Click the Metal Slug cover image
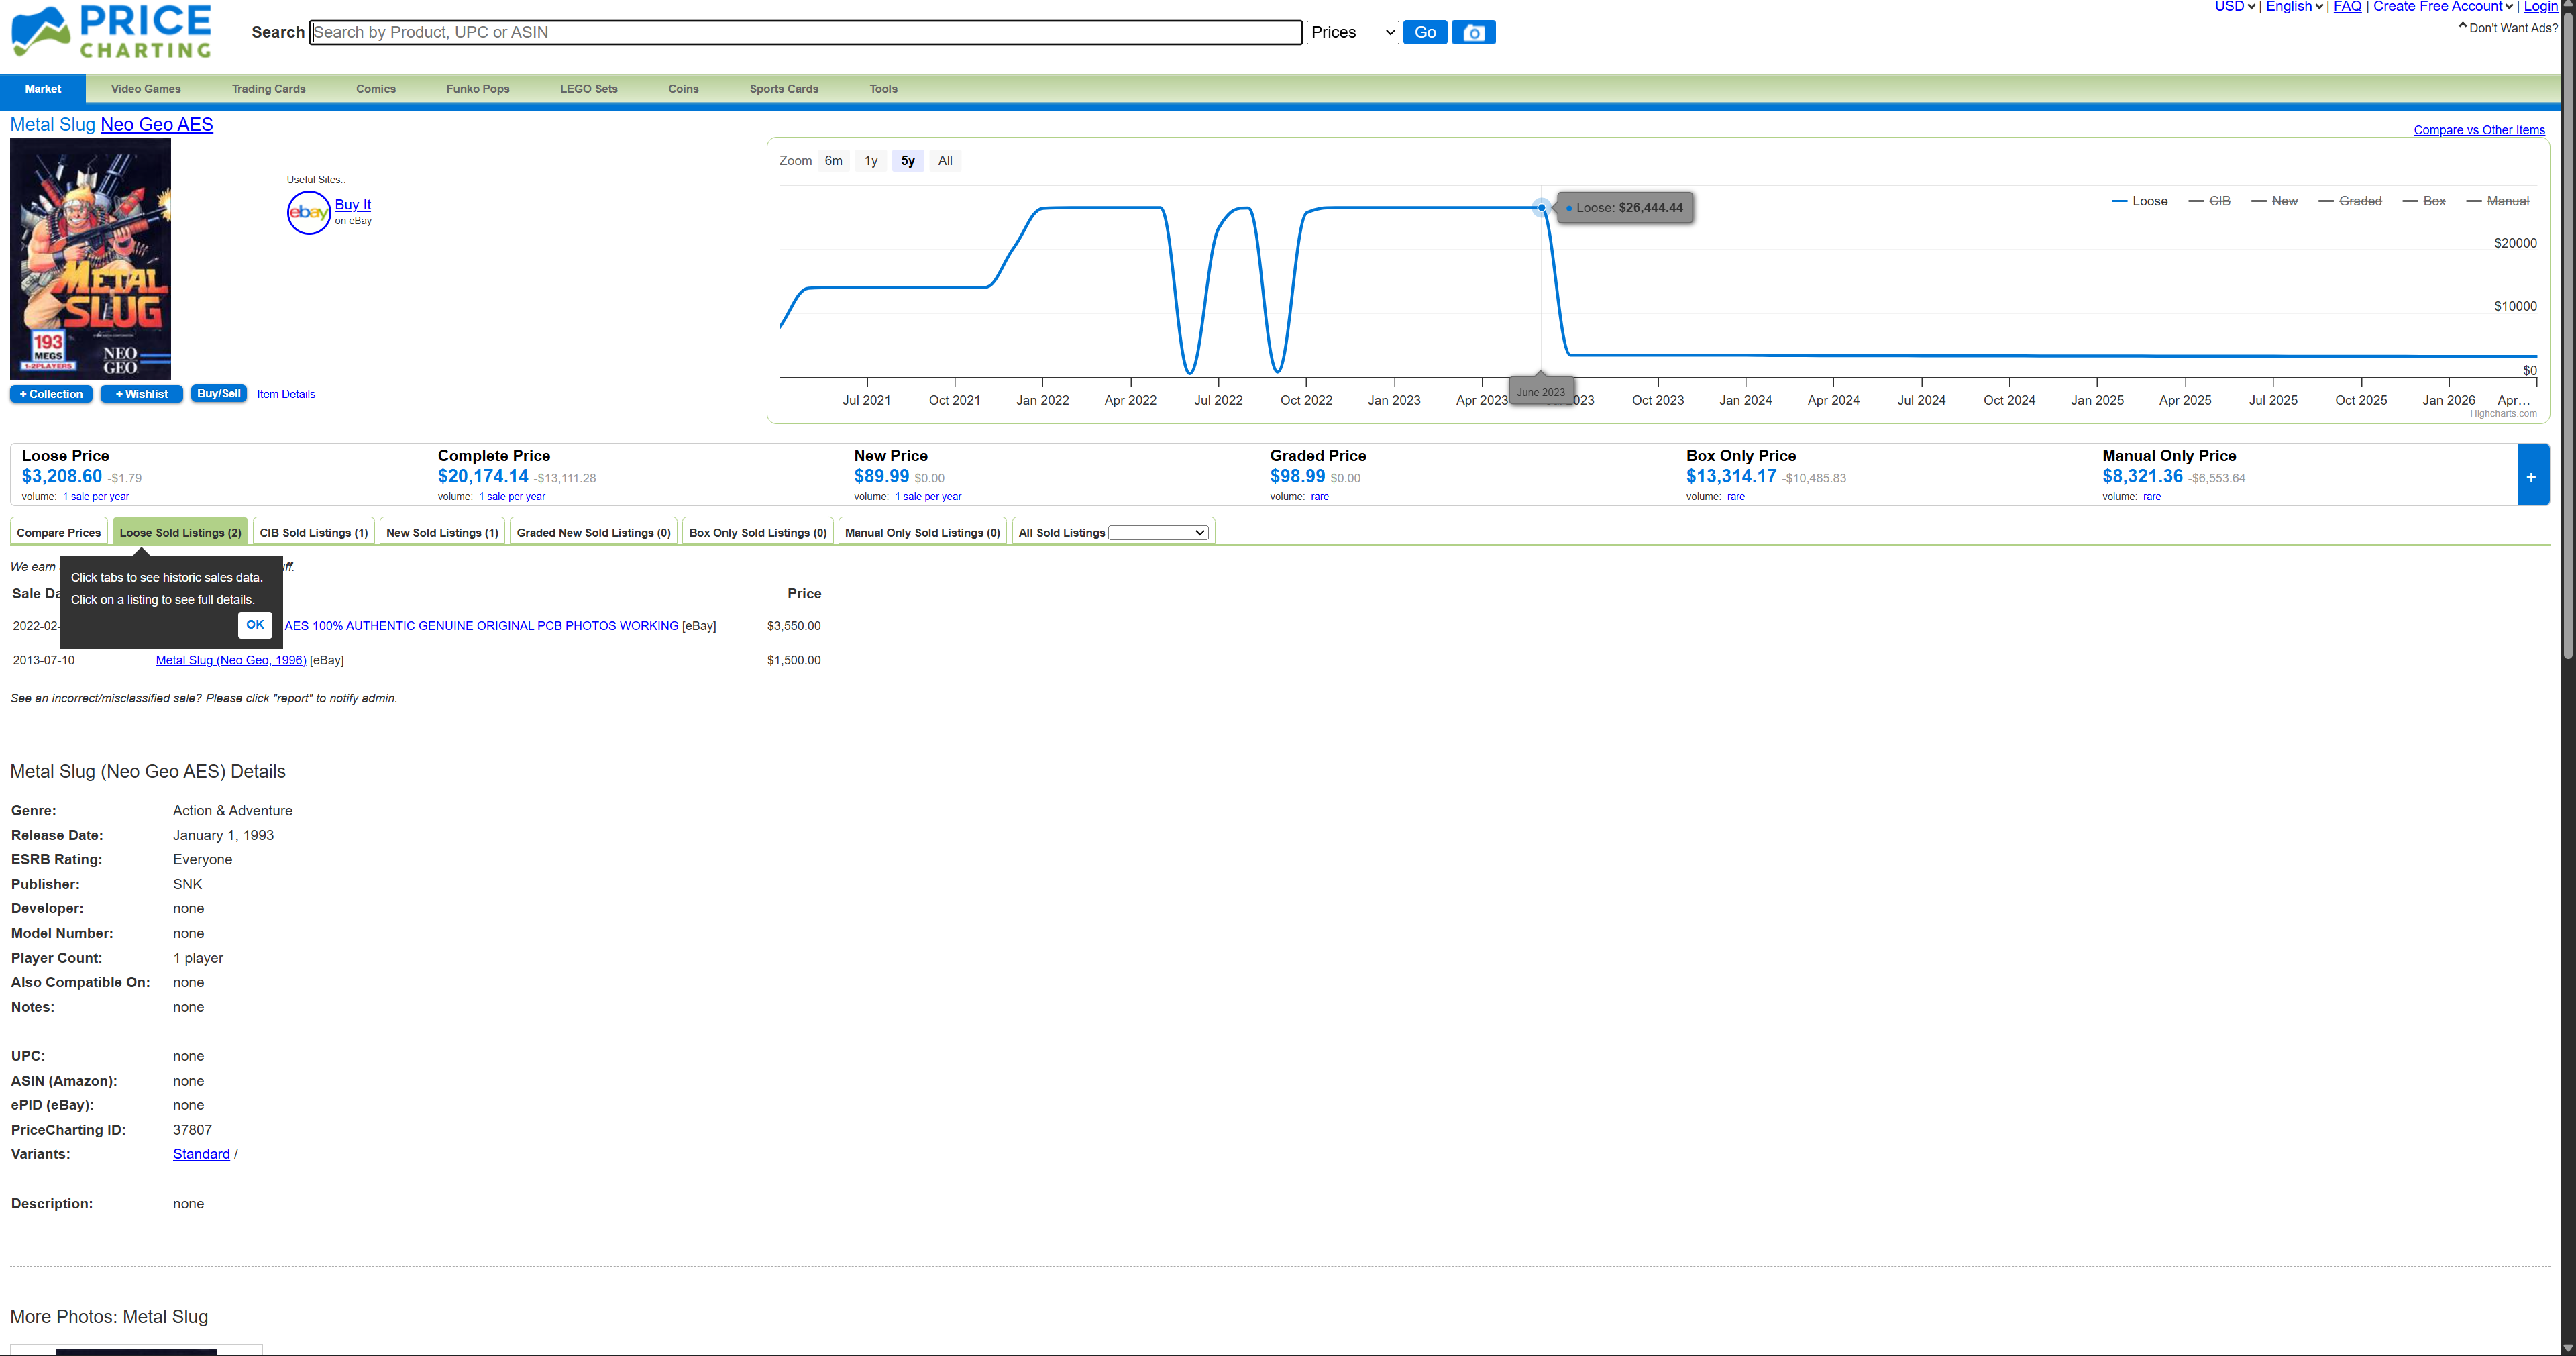Viewport: 2576px width, 1356px height. click(x=90, y=258)
